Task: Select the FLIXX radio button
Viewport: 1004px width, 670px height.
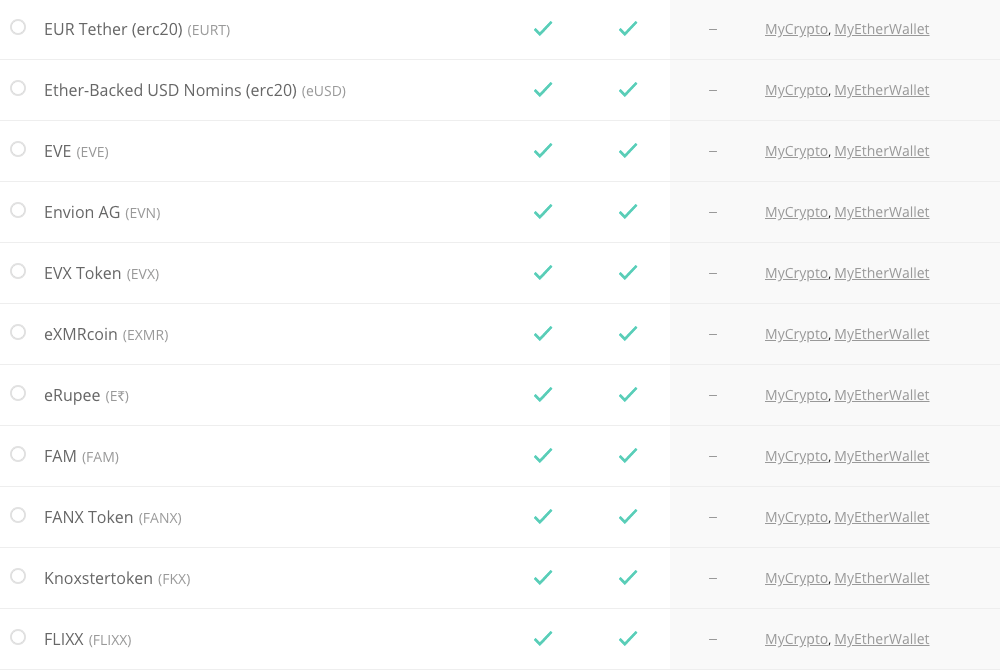Action: 18,637
